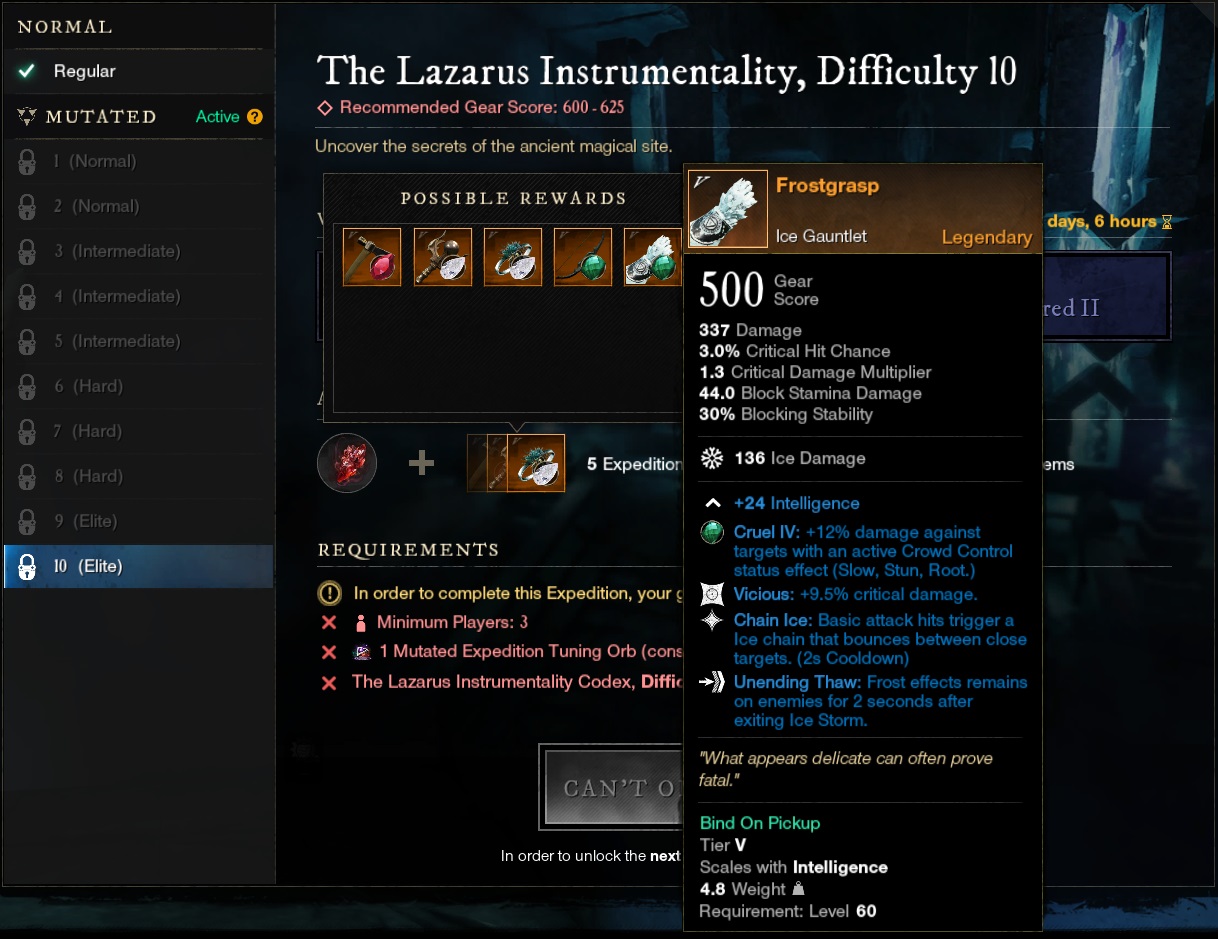The height and width of the screenshot is (939, 1218).
Task: Click the hatchet with red gem reward icon
Action: pyautogui.click(x=372, y=257)
